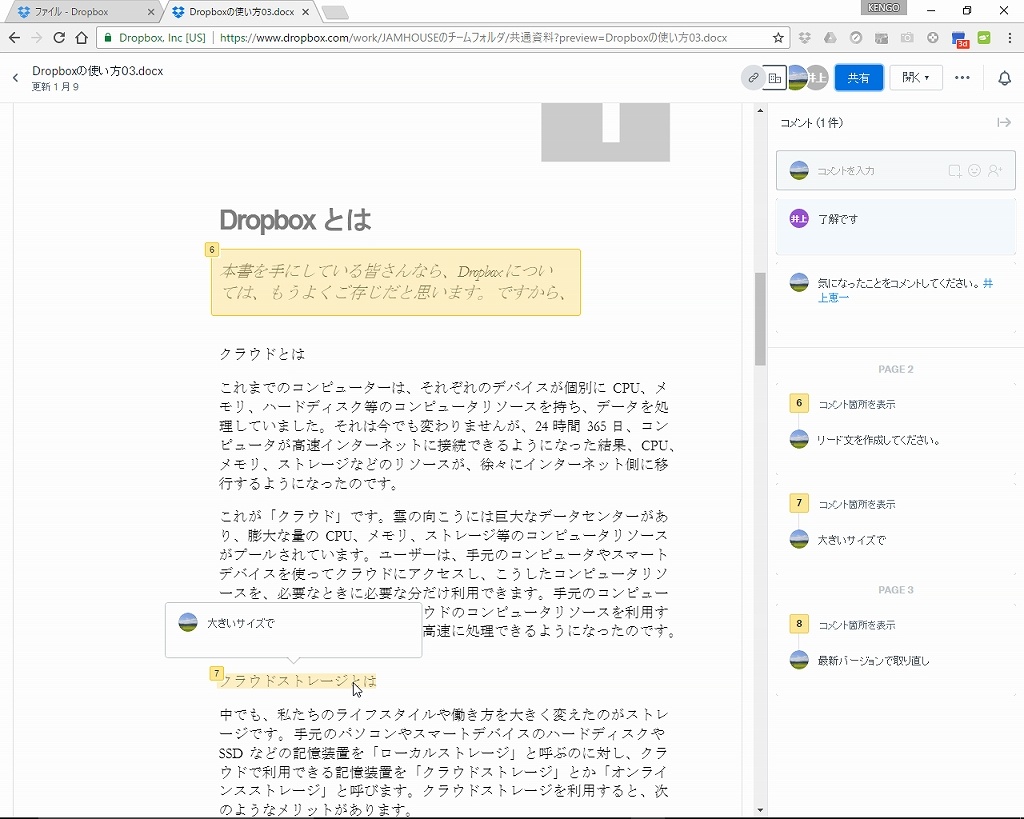The height and width of the screenshot is (819, 1024).
Task: Click the file name Dropboxの使い方03.docx in the header
Action: (x=98, y=71)
